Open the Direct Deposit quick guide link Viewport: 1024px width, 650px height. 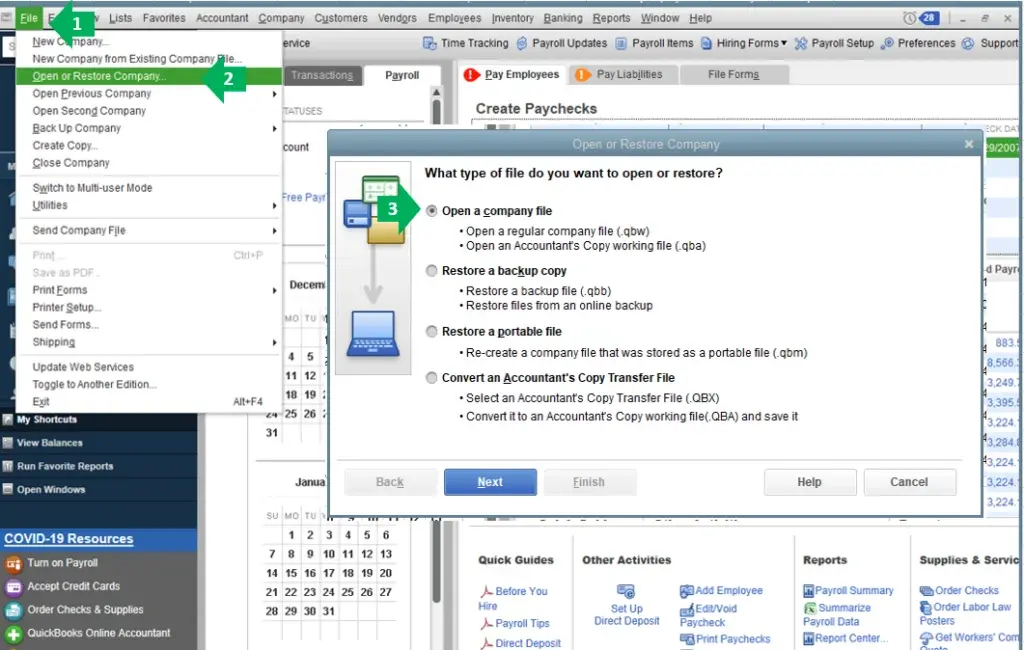pos(528,643)
